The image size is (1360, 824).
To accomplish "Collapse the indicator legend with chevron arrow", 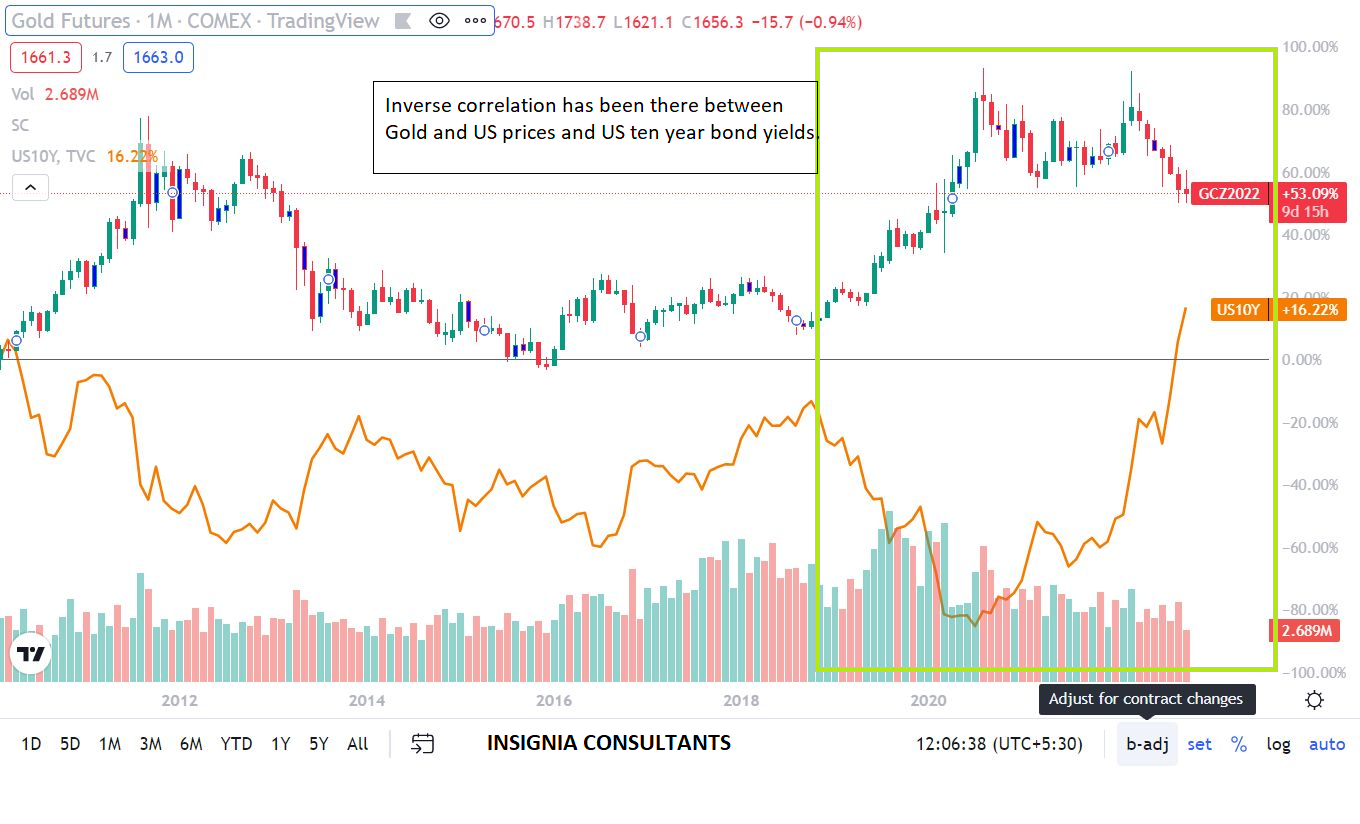I will [30, 187].
